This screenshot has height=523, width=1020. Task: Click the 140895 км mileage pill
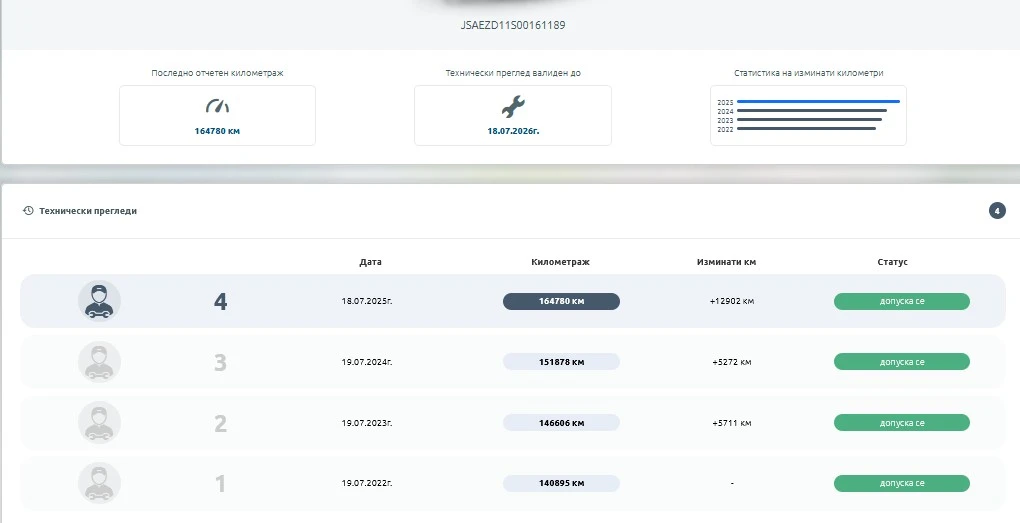pos(561,483)
